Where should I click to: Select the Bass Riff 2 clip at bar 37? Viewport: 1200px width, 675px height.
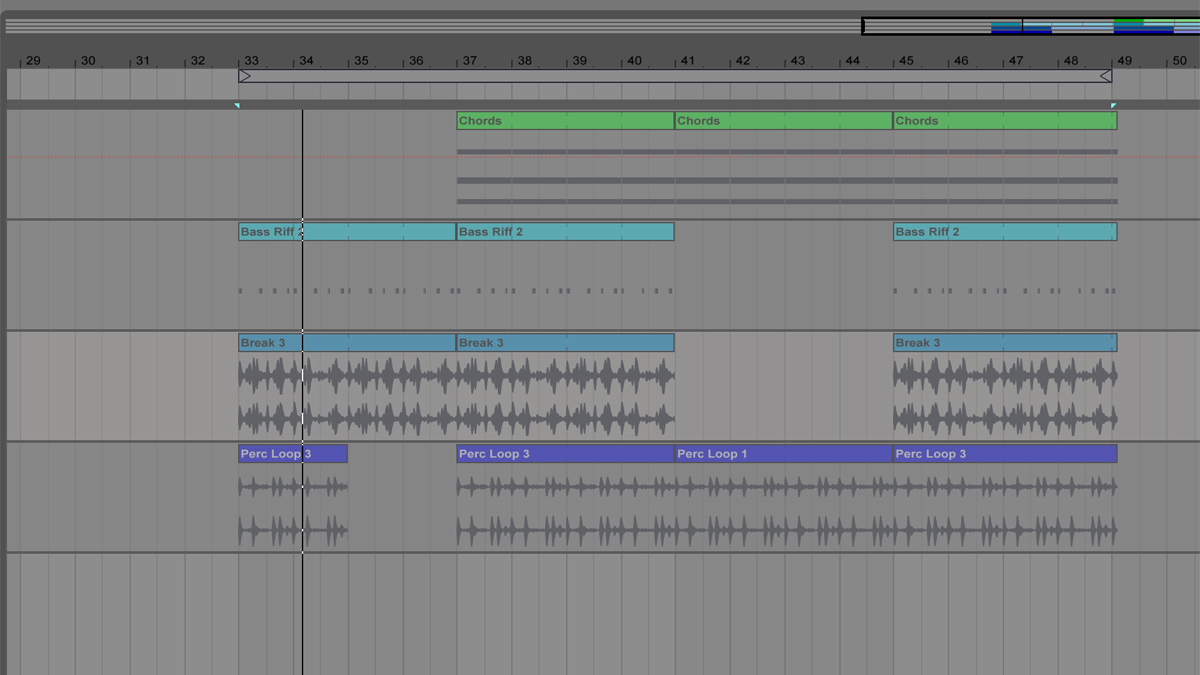(x=565, y=232)
